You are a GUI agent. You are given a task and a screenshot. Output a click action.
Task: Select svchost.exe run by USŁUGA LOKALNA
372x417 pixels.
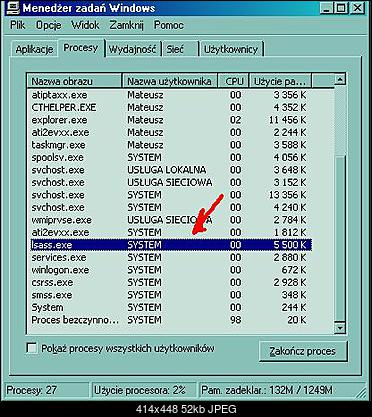pyautogui.click(x=170, y=170)
